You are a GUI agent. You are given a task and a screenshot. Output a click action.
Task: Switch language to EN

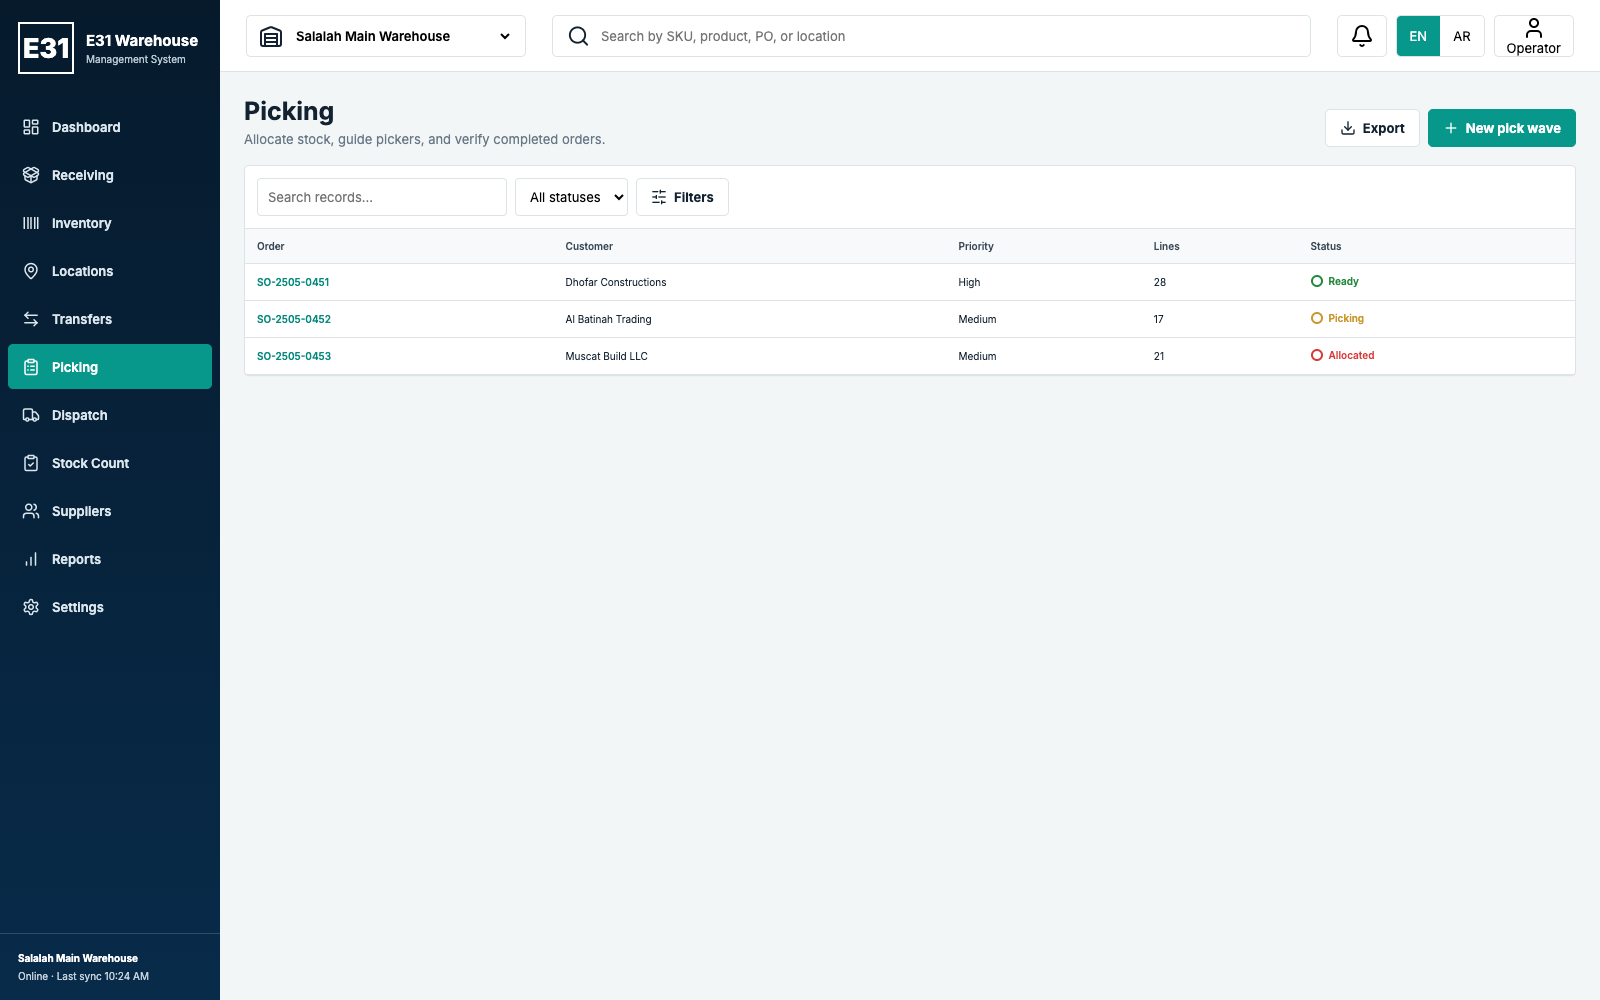[1418, 36]
